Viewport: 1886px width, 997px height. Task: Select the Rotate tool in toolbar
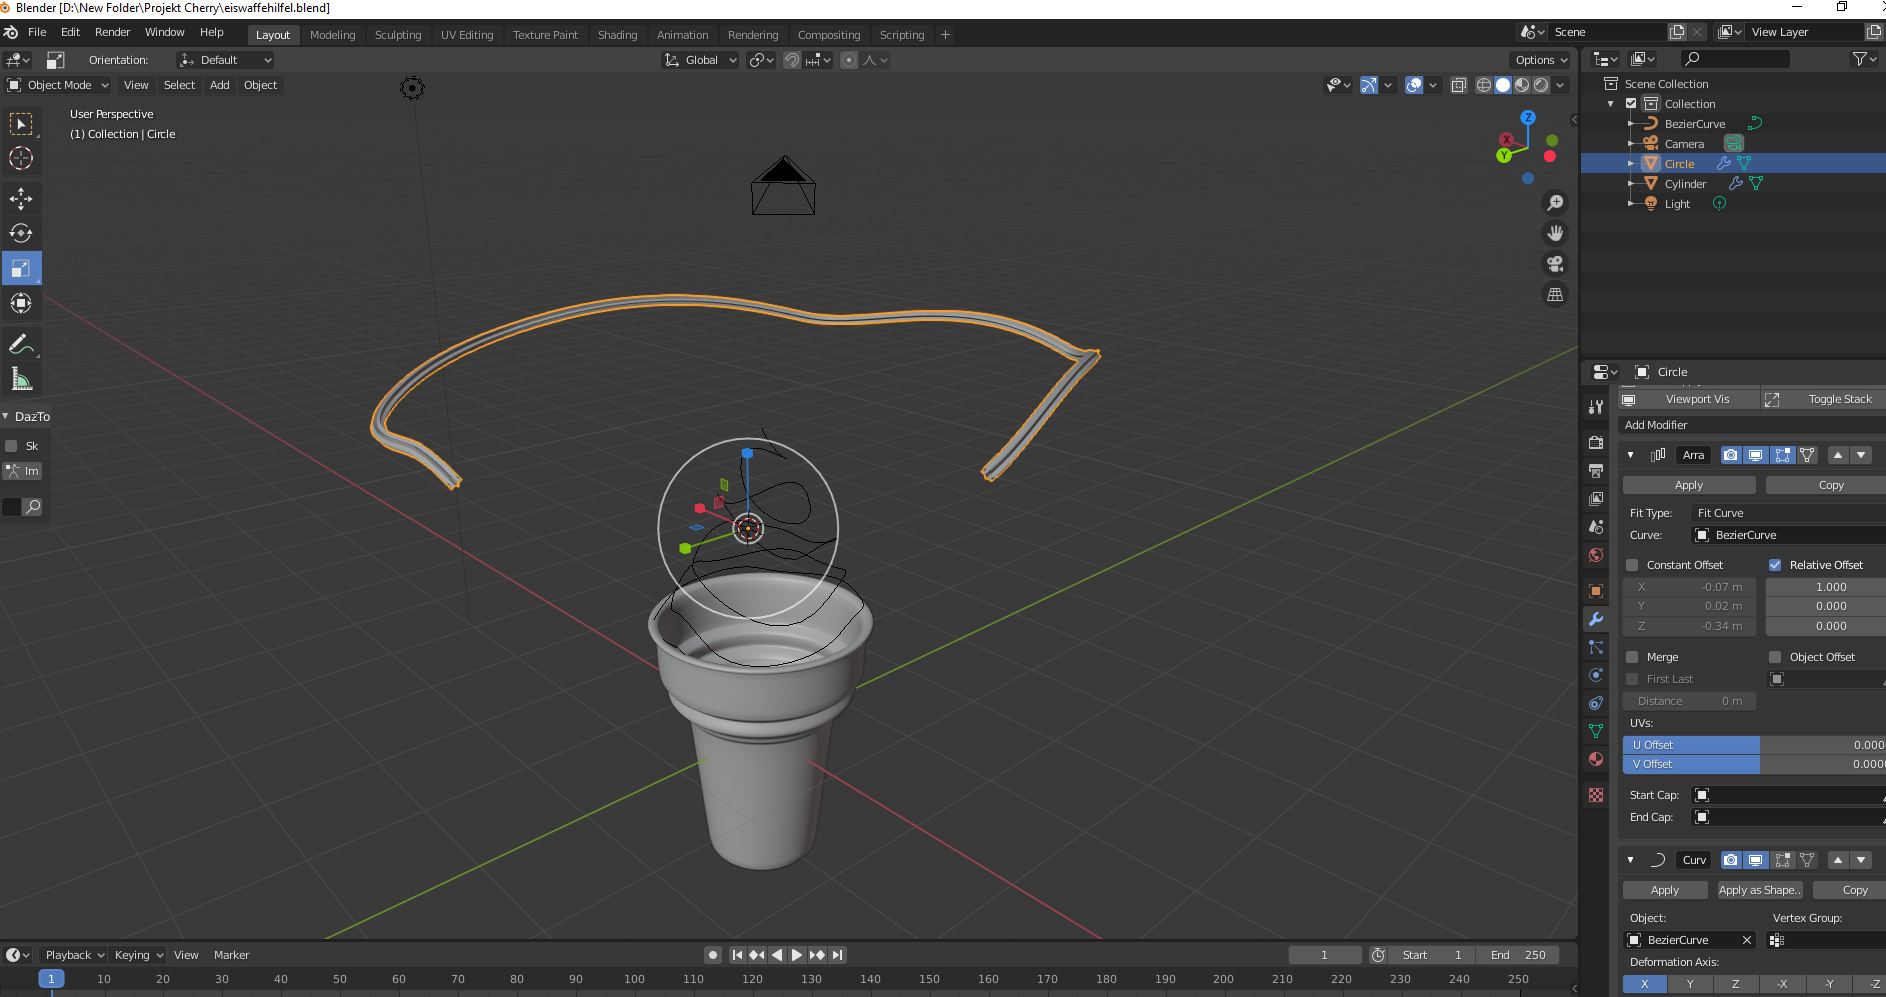click(x=21, y=233)
